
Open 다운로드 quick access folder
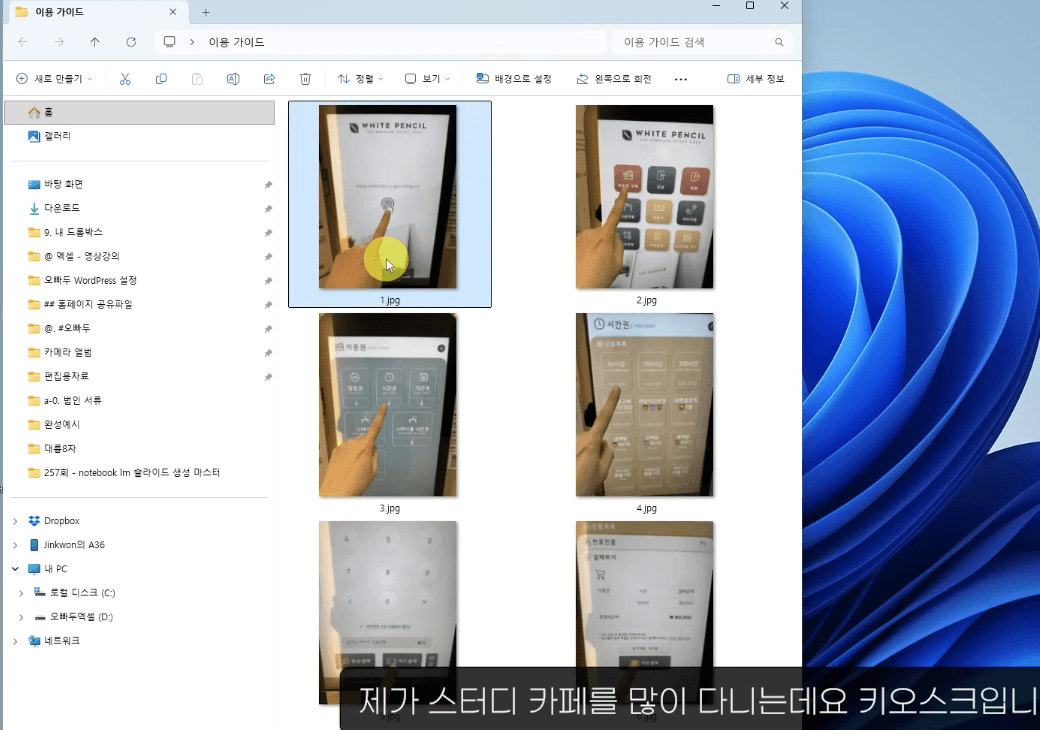point(62,208)
